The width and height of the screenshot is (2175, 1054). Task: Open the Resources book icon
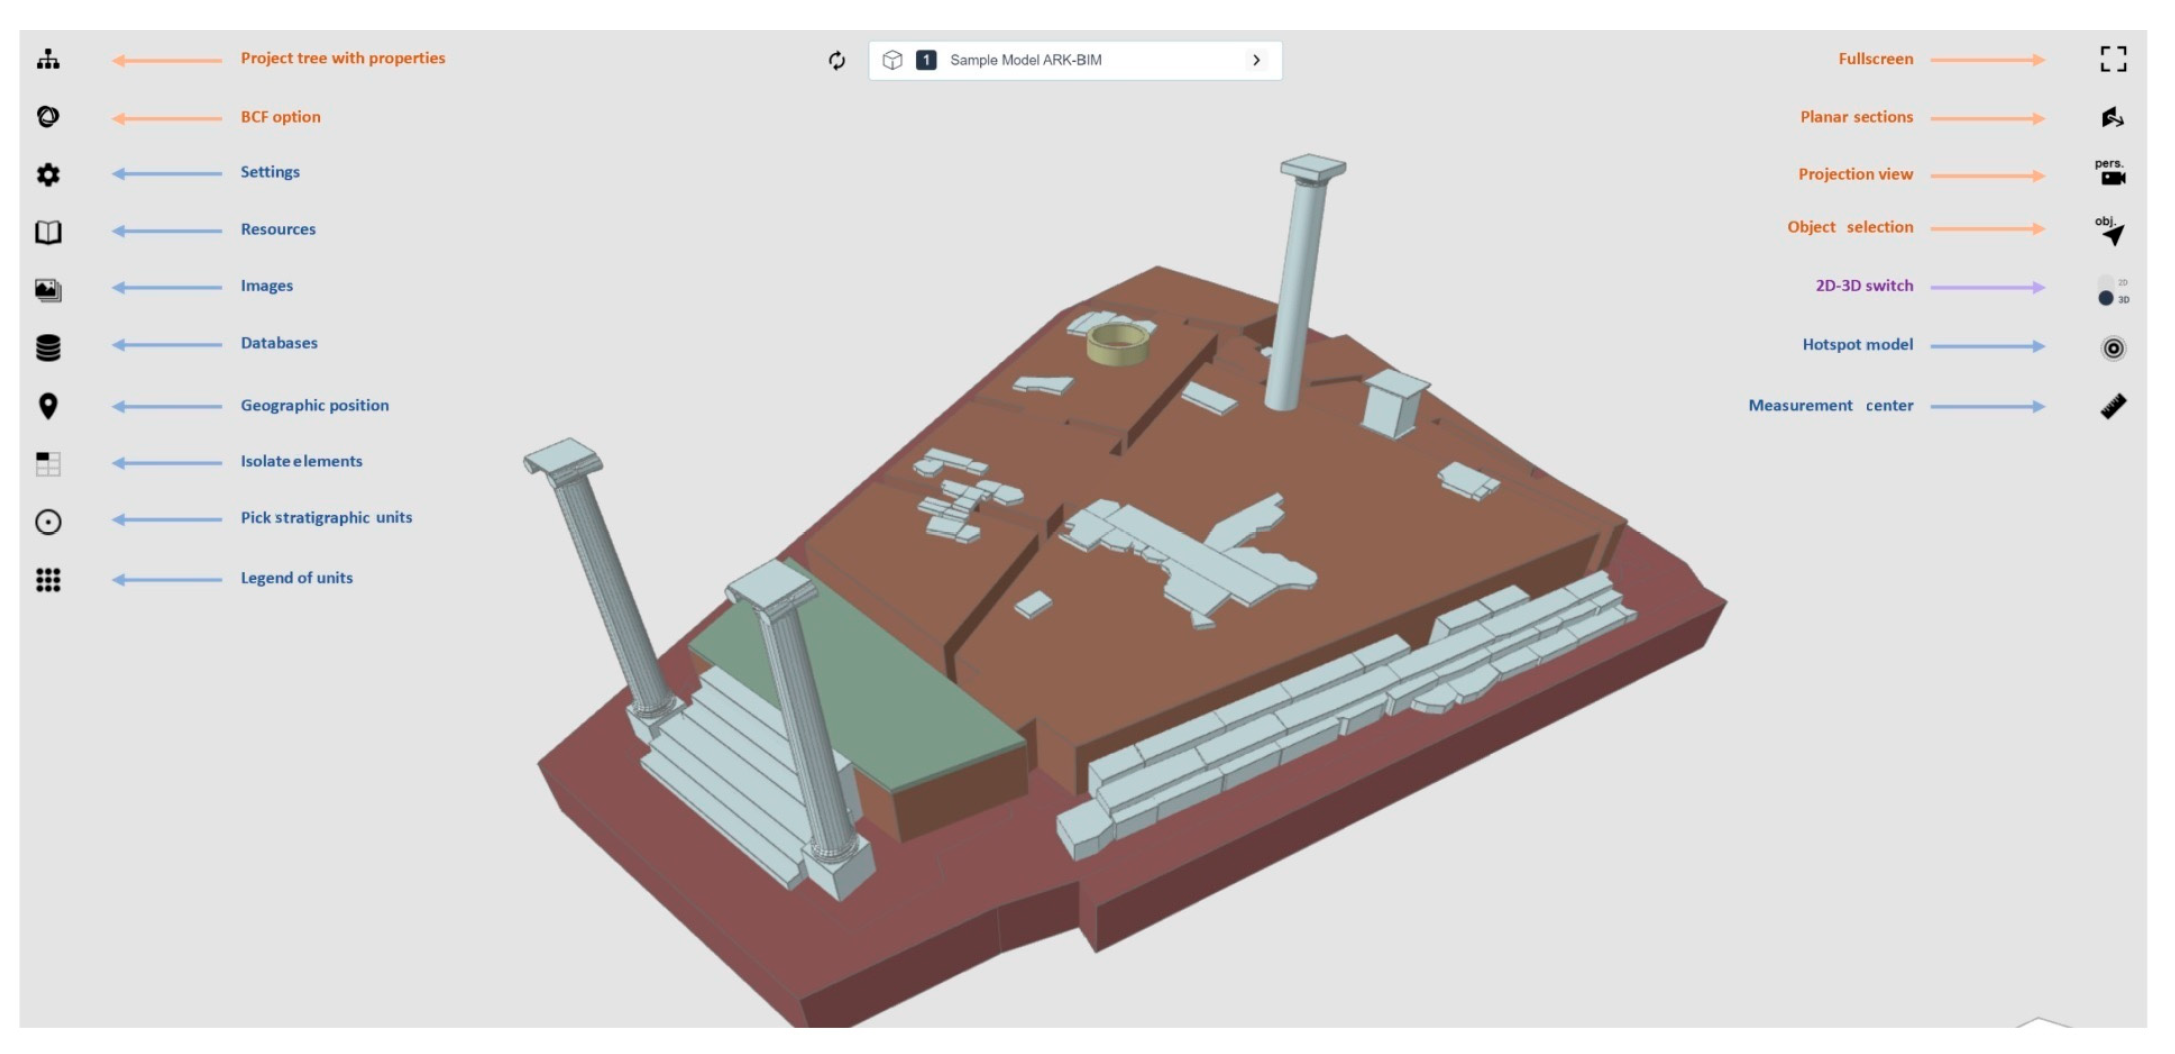click(x=48, y=232)
